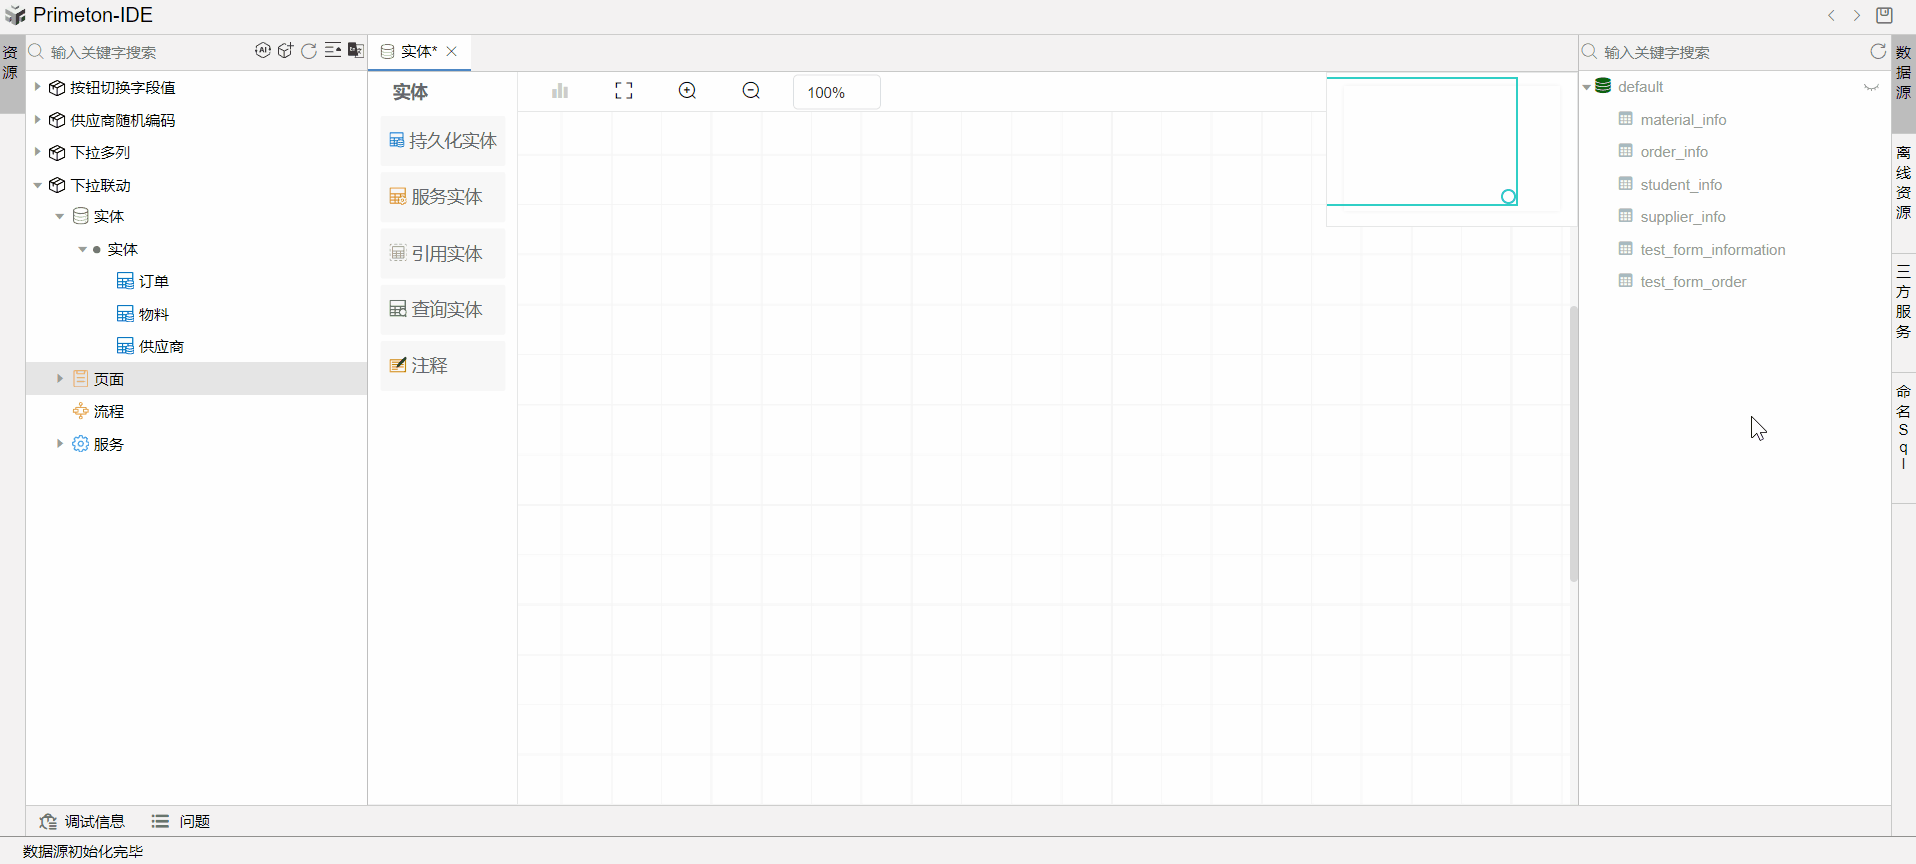Screen dimensions: 1916x864
Task: Click the AI assistant icon in resource panel
Action: (262, 51)
